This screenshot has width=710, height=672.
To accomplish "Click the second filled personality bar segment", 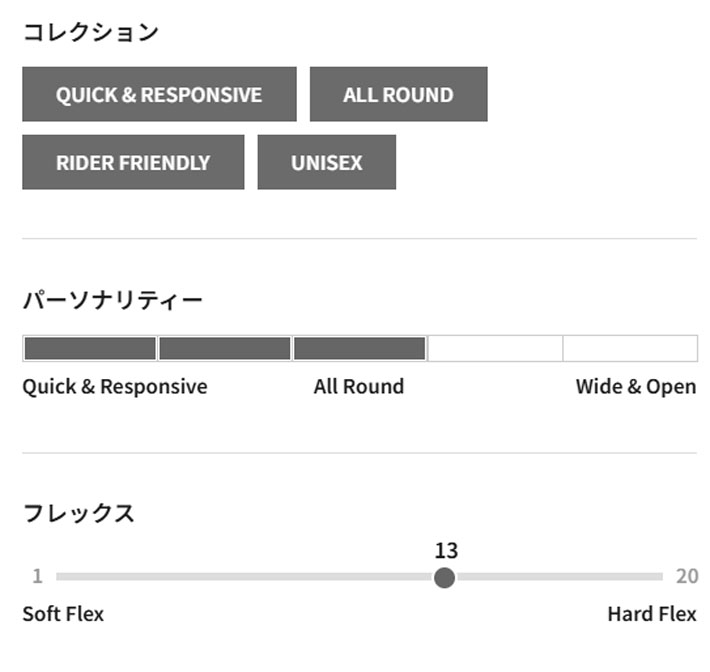I will click(x=225, y=348).
